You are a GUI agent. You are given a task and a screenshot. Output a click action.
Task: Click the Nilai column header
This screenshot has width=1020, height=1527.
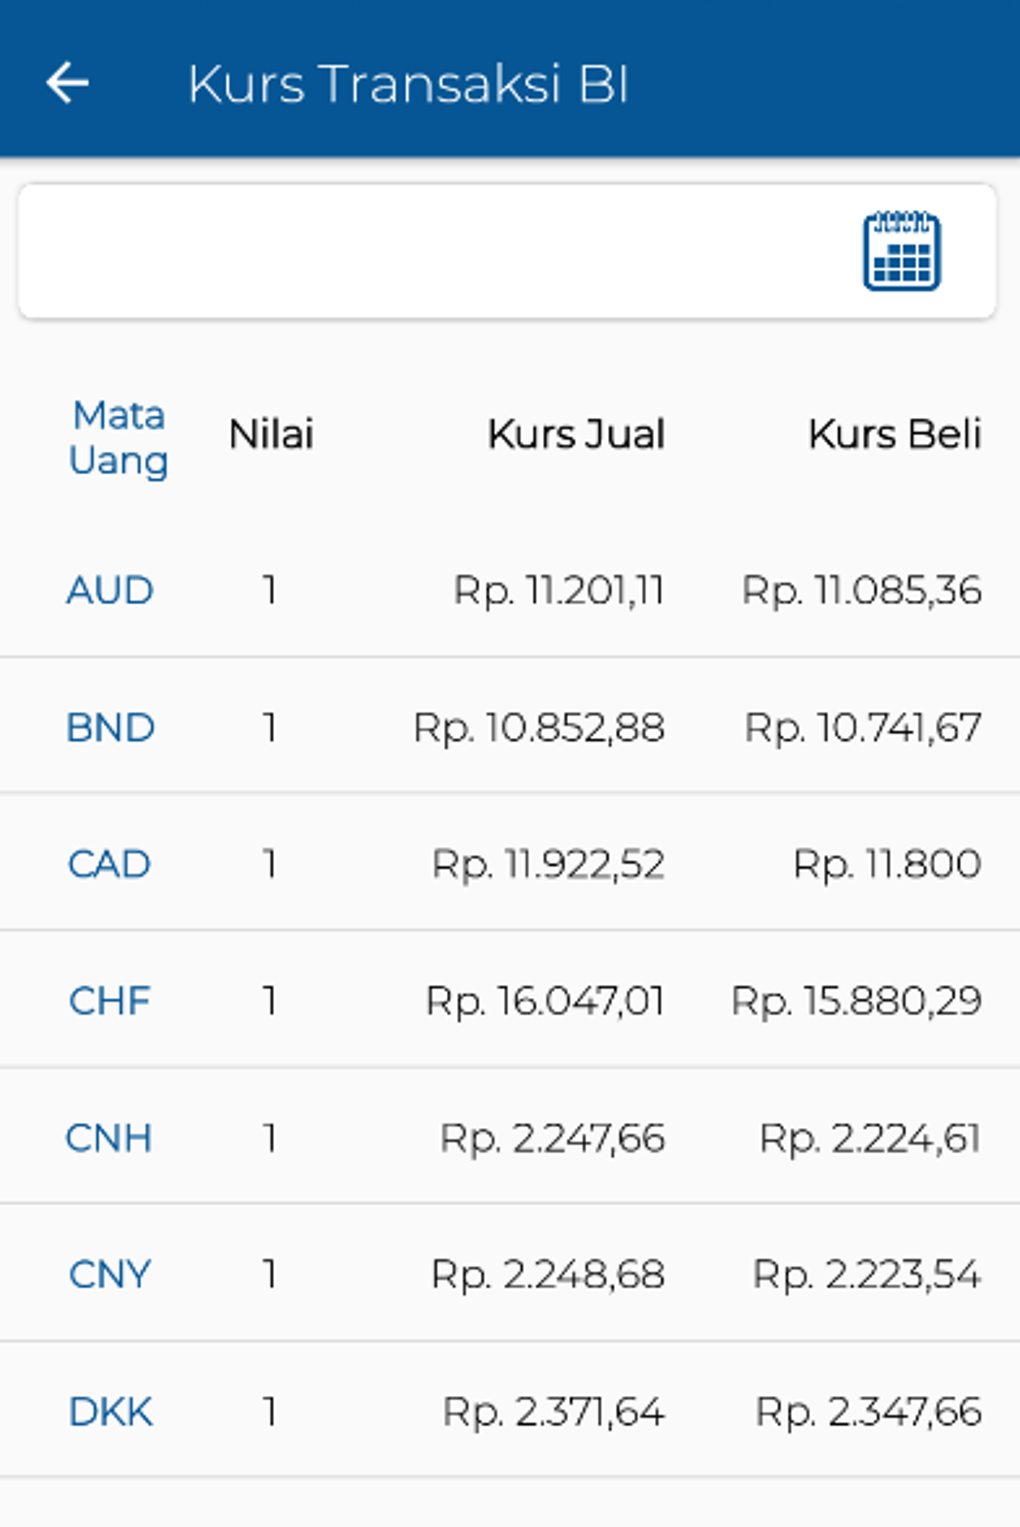click(x=271, y=435)
